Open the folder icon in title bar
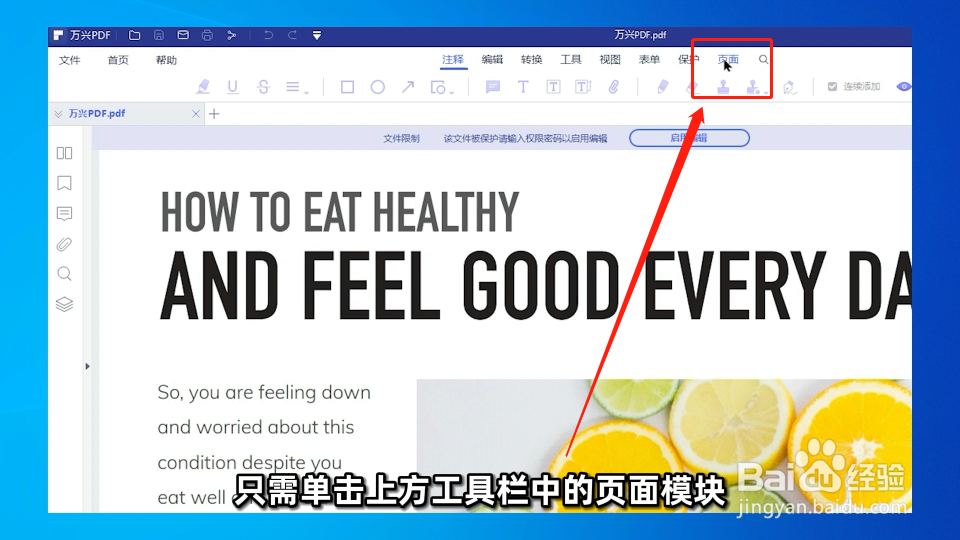This screenshot has width=960, height=540. pyautogui.click(x=134, y=36)
